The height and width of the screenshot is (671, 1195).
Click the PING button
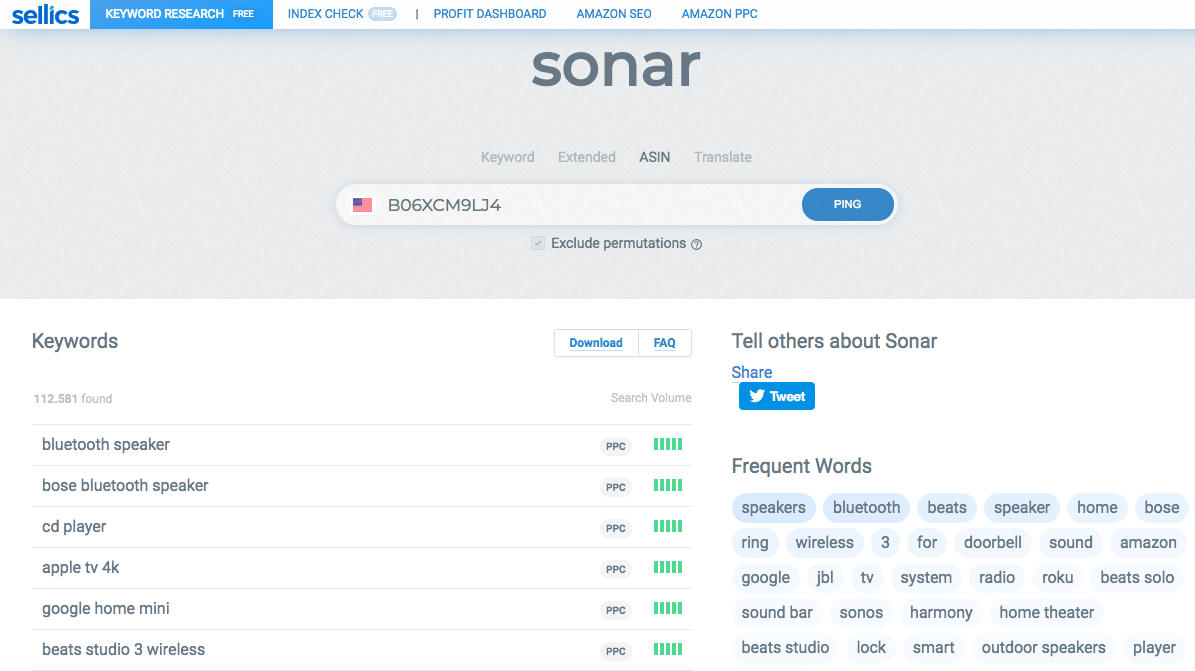point(847,204)
